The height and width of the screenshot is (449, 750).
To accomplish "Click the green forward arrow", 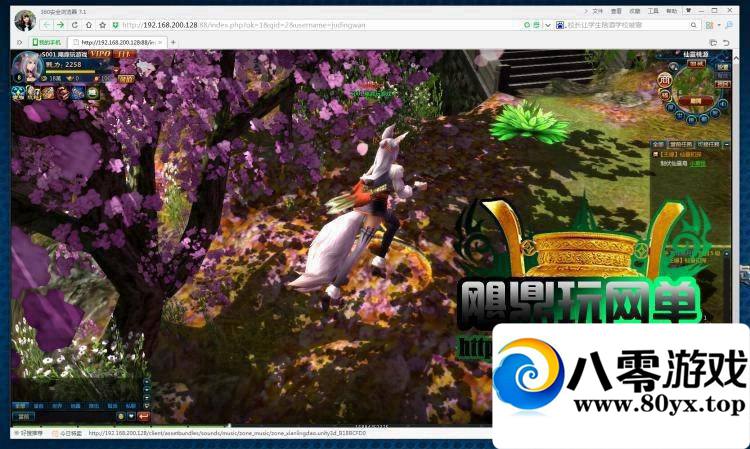I will (x=60, y=25).
